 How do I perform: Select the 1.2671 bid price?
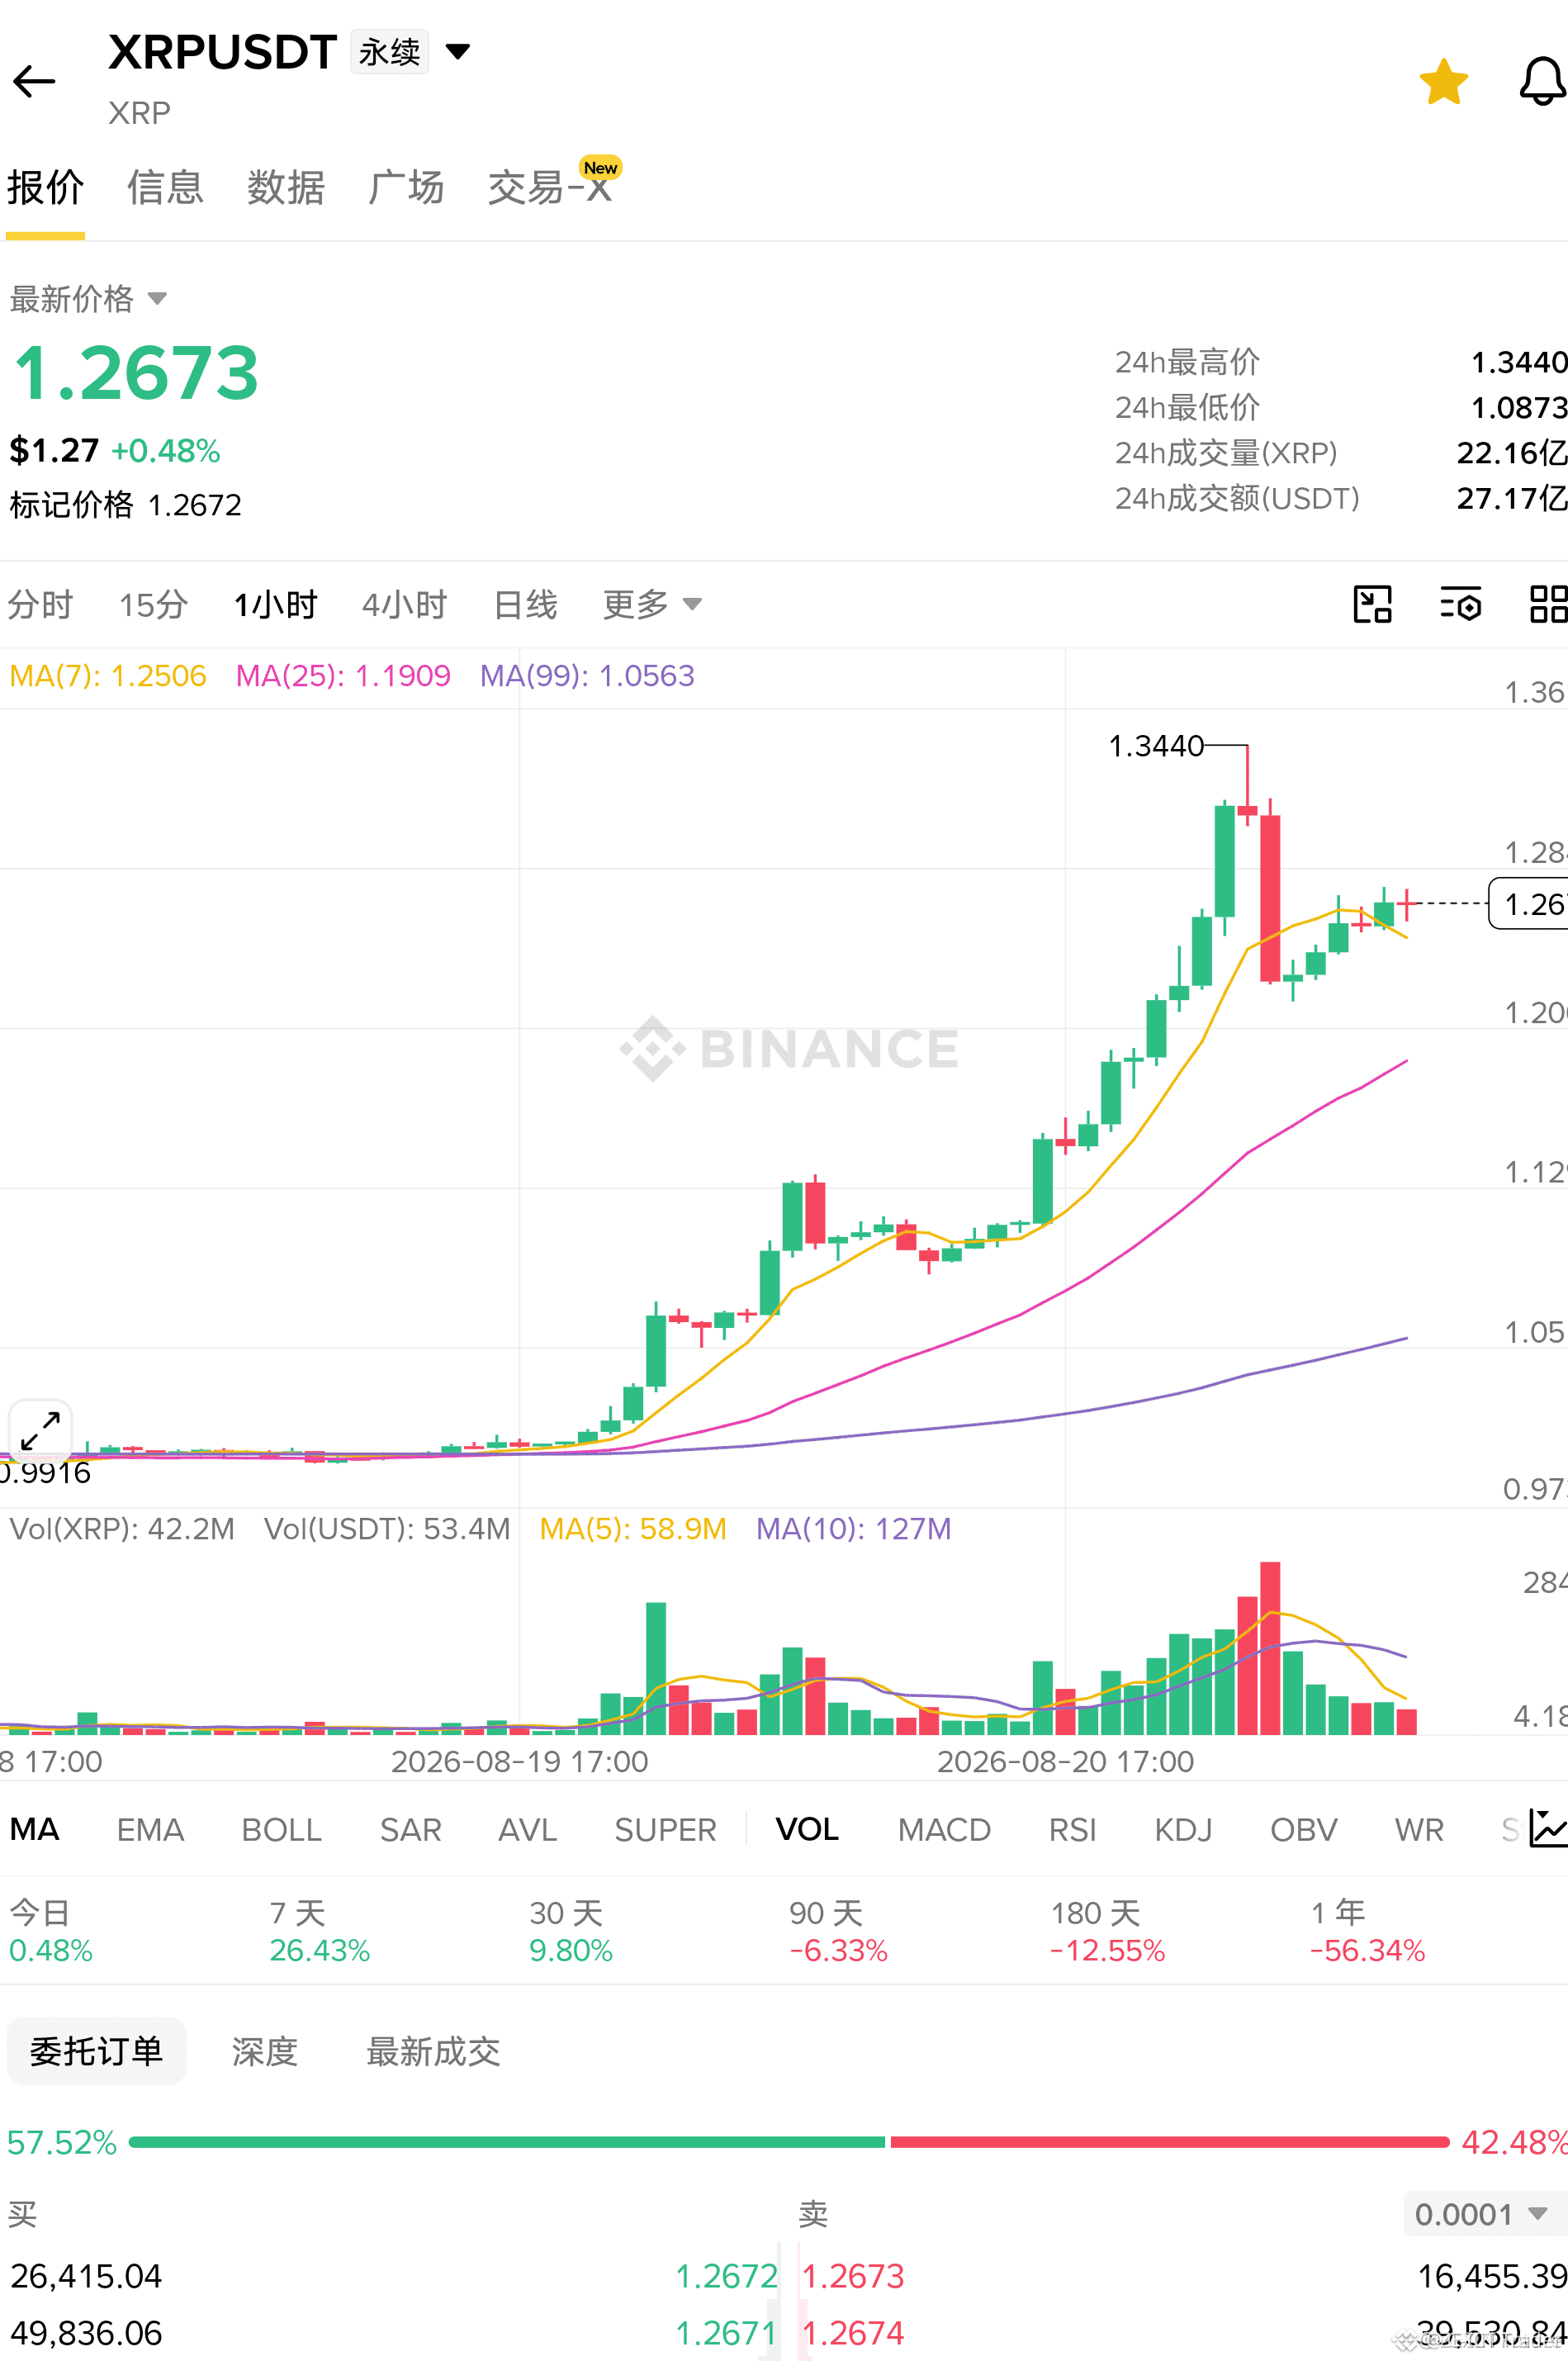726,2333
